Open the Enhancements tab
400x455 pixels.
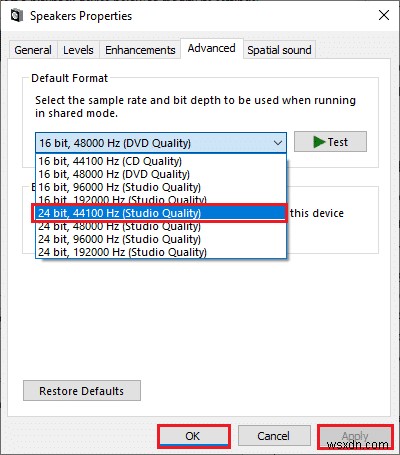(x=140, y=50)
